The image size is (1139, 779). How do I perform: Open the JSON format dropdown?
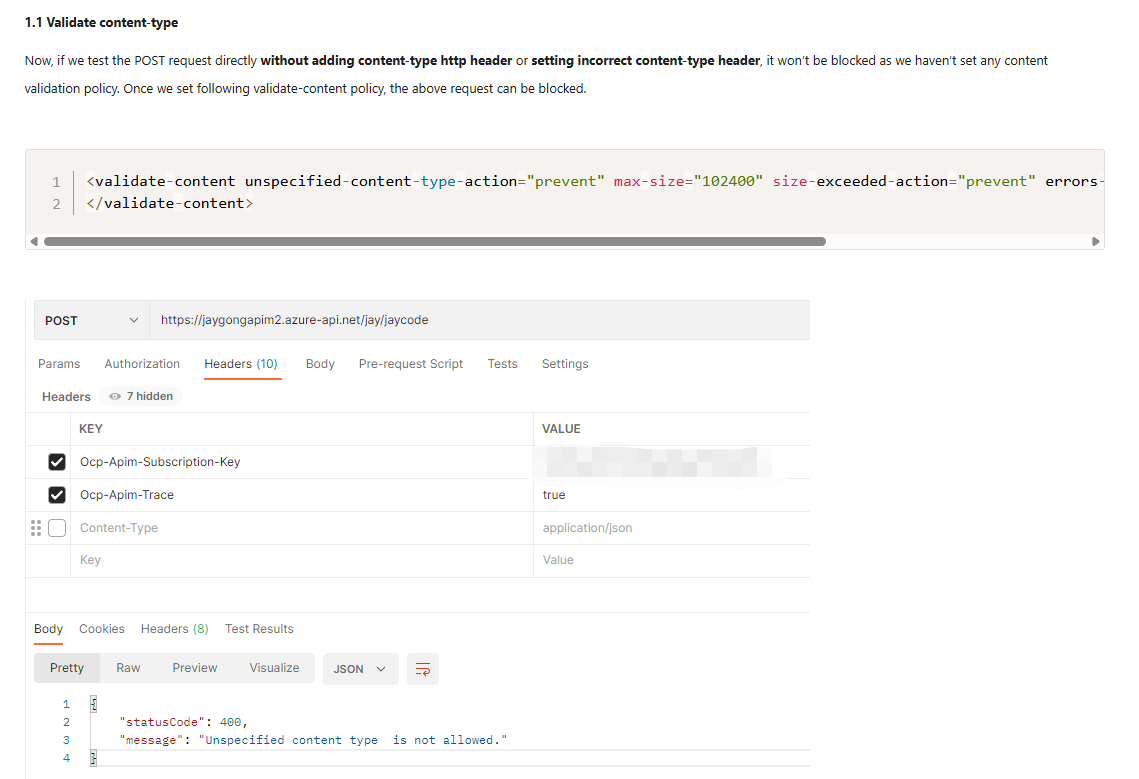tap(360, 669)
